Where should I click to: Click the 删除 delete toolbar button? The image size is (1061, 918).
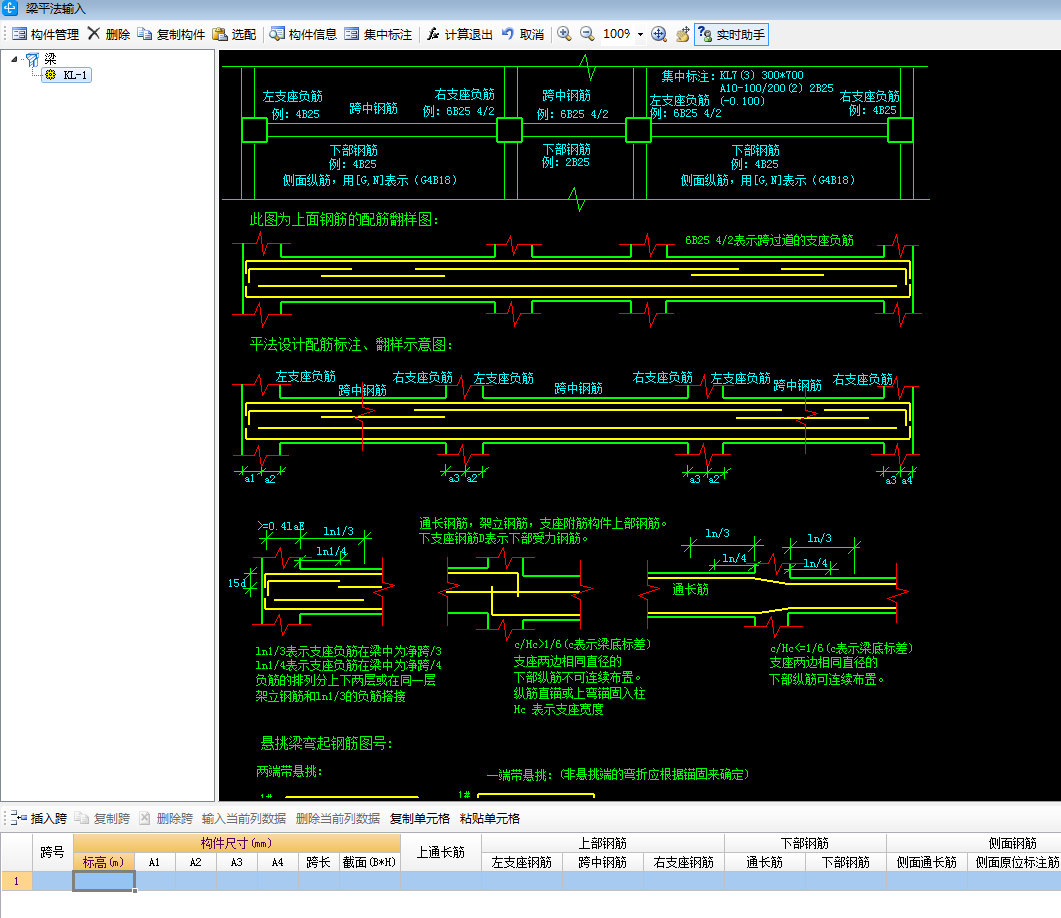pyautogui.click(x=109, y=35)
